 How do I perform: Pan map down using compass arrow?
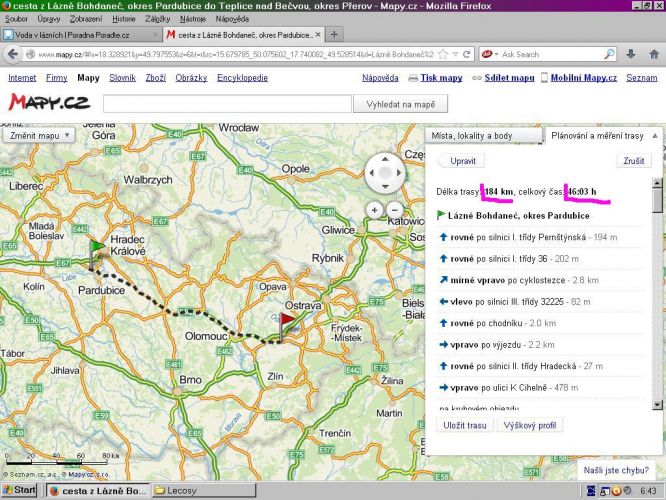point(385,186)
